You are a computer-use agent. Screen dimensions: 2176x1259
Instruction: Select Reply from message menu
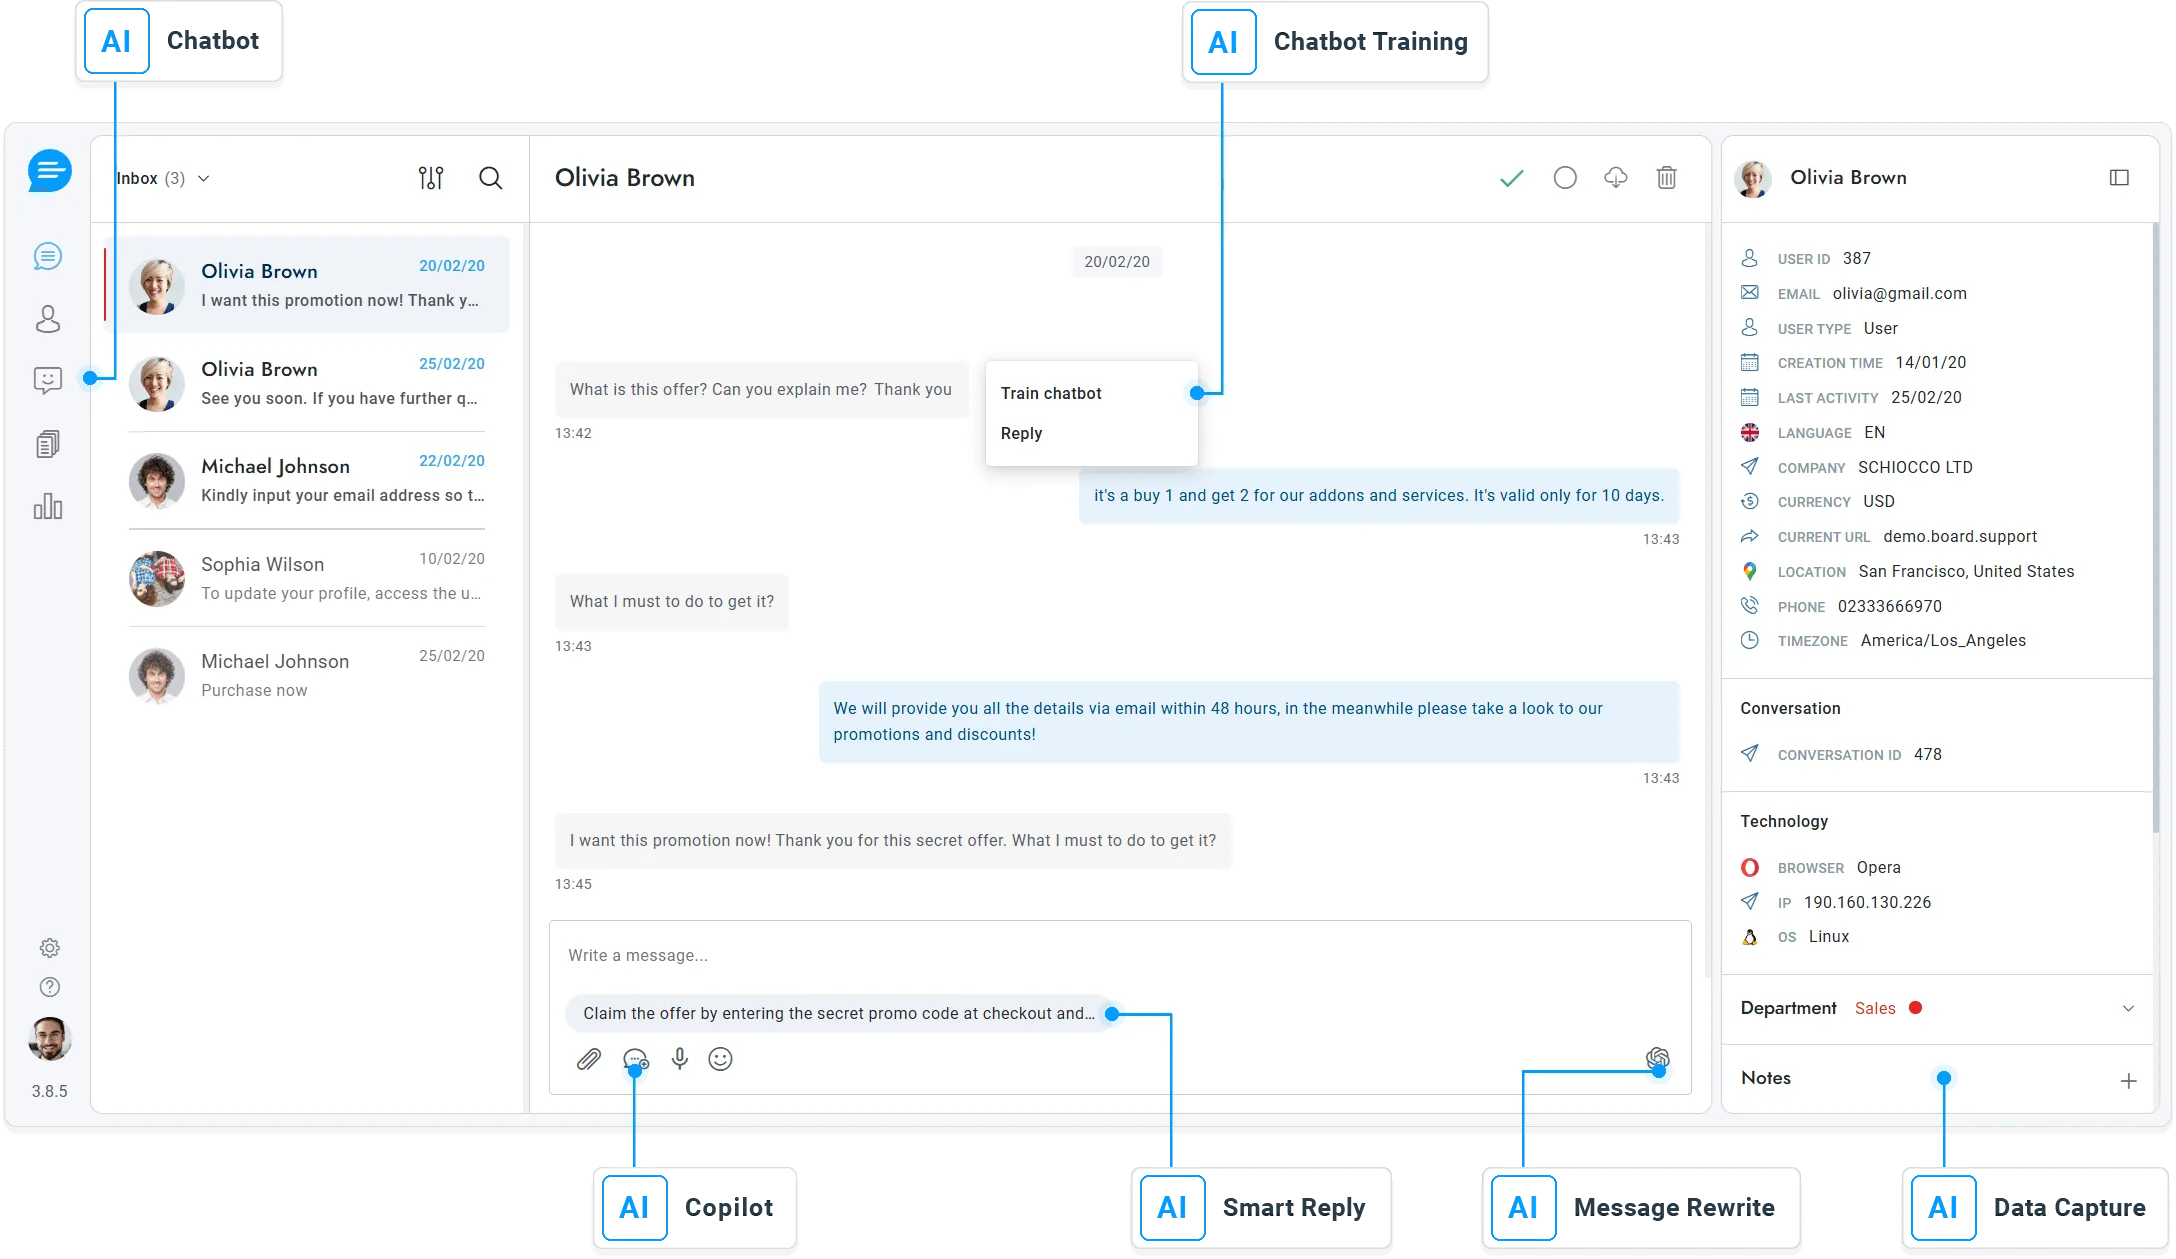(1021, 433)
